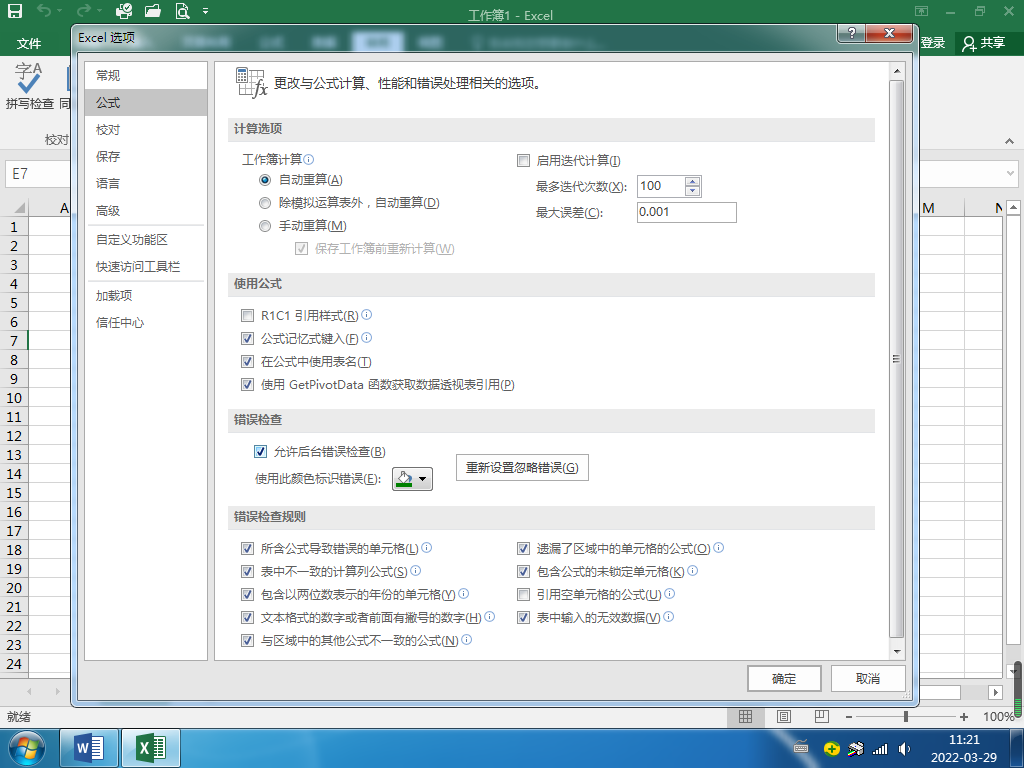Click info icon beside 包含以两位数表示的年份的单元格
Screen dimensions: 1024x768
tap(464, 593)
